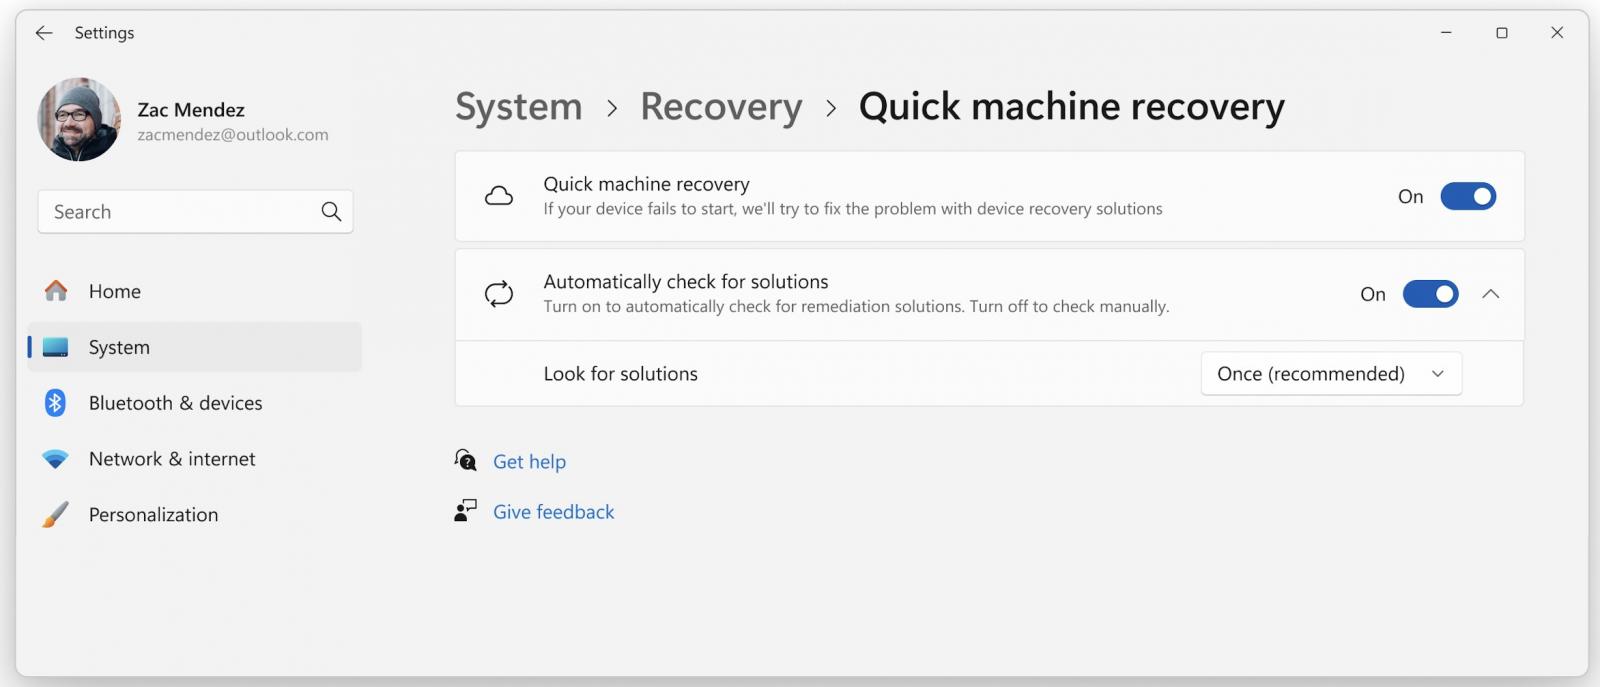Go to System breadcrumb
The height and width of the screenshot is (687, 1600).
[518, 107]
